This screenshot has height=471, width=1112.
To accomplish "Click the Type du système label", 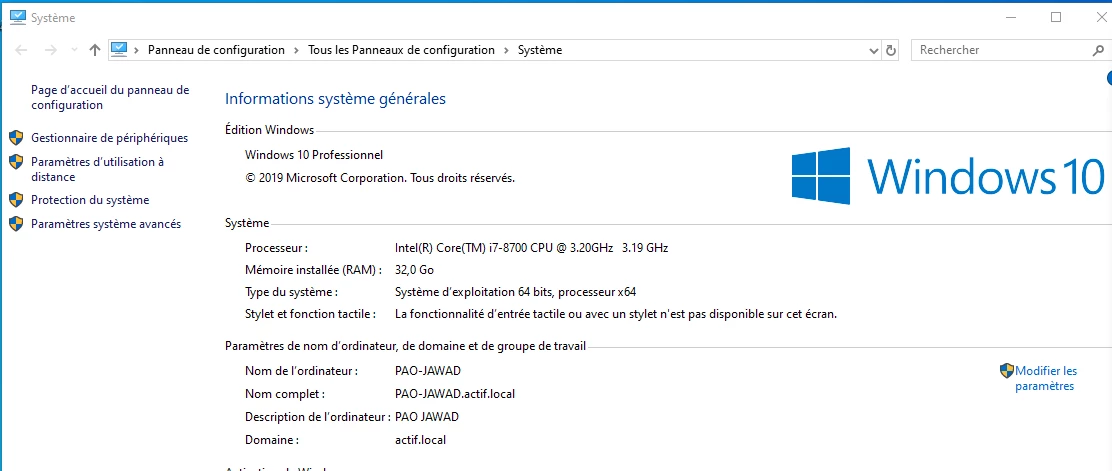I will (x=291, y=292).
